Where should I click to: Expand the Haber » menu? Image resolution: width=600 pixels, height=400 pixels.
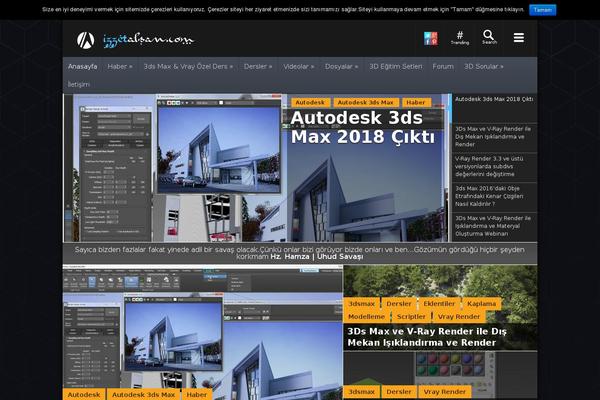pos(120,66)
